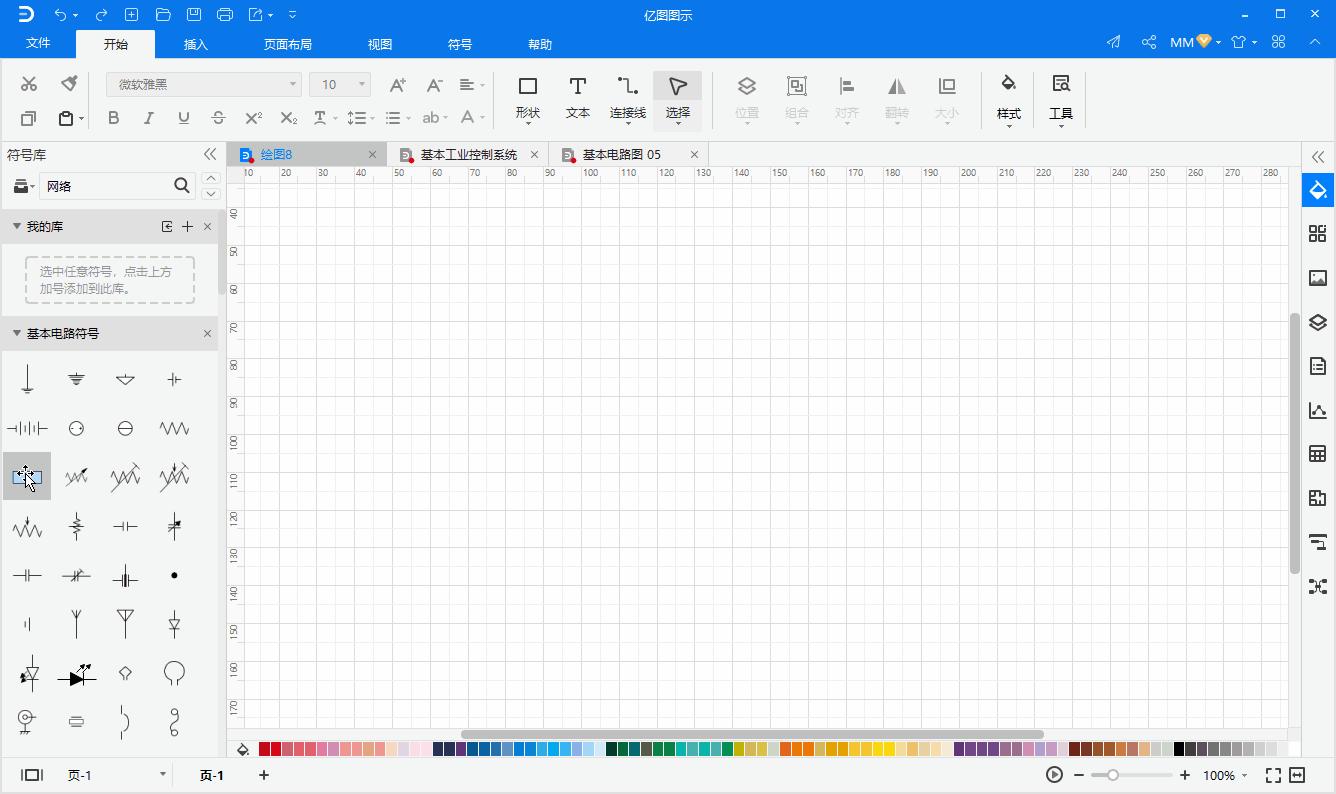Click the LED diode symbol in library

coord(76,675)
